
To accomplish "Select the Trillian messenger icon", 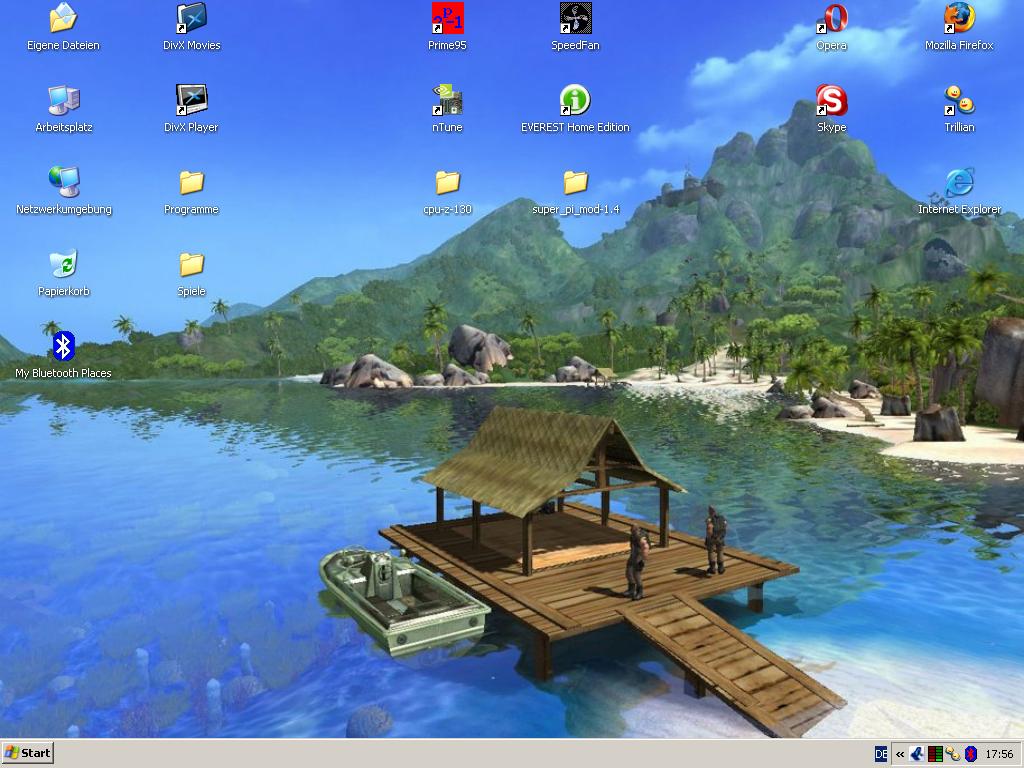I will (959, 100).
